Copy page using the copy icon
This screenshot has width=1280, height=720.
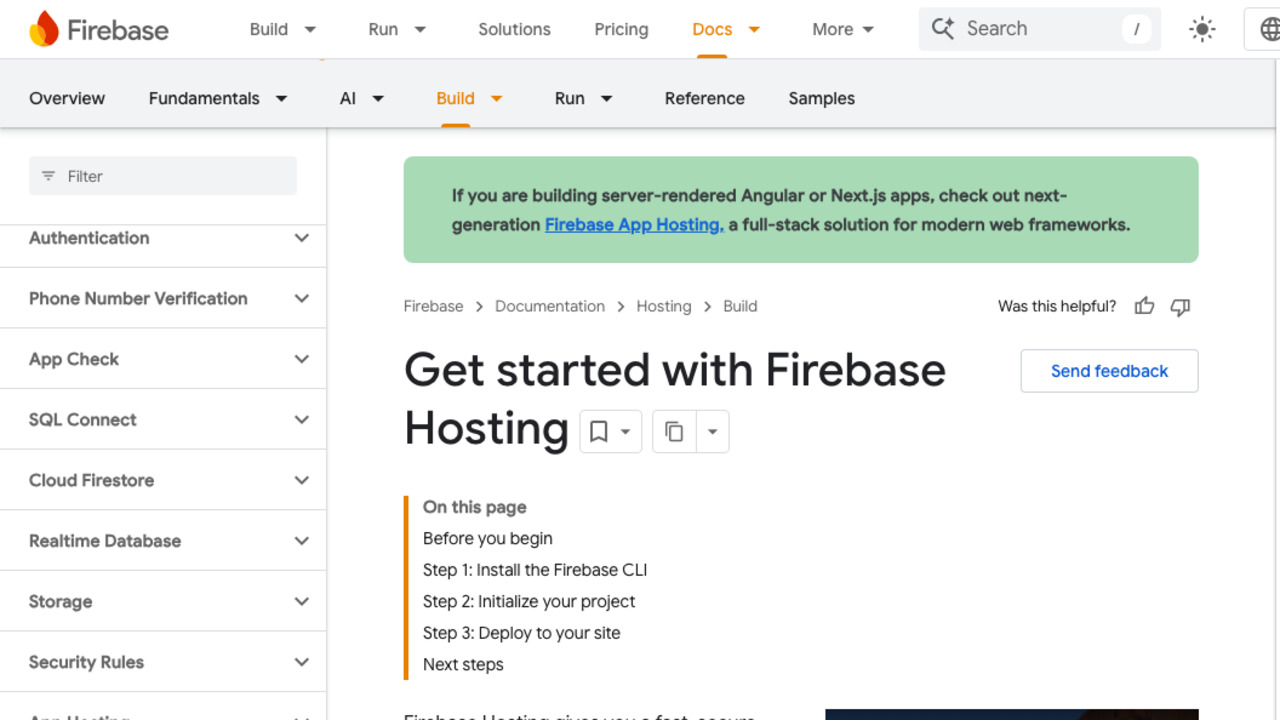(674, 431)
